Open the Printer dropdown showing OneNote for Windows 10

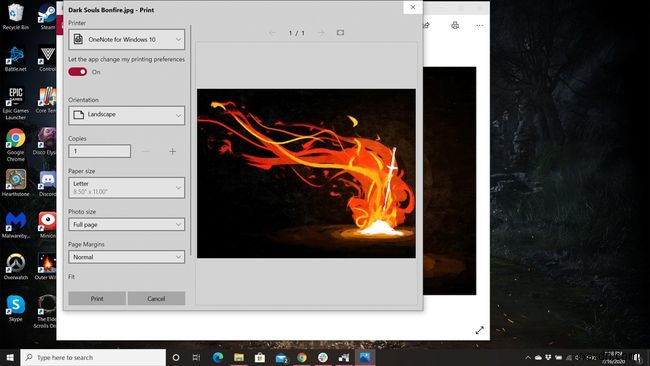point(126,39)
